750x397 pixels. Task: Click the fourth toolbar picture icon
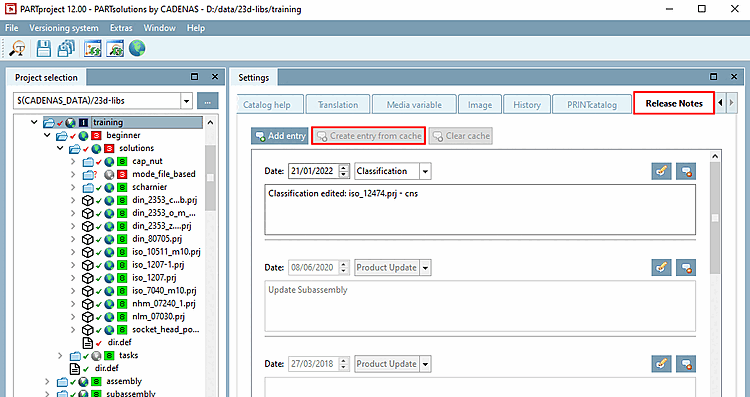pos(93,48)
